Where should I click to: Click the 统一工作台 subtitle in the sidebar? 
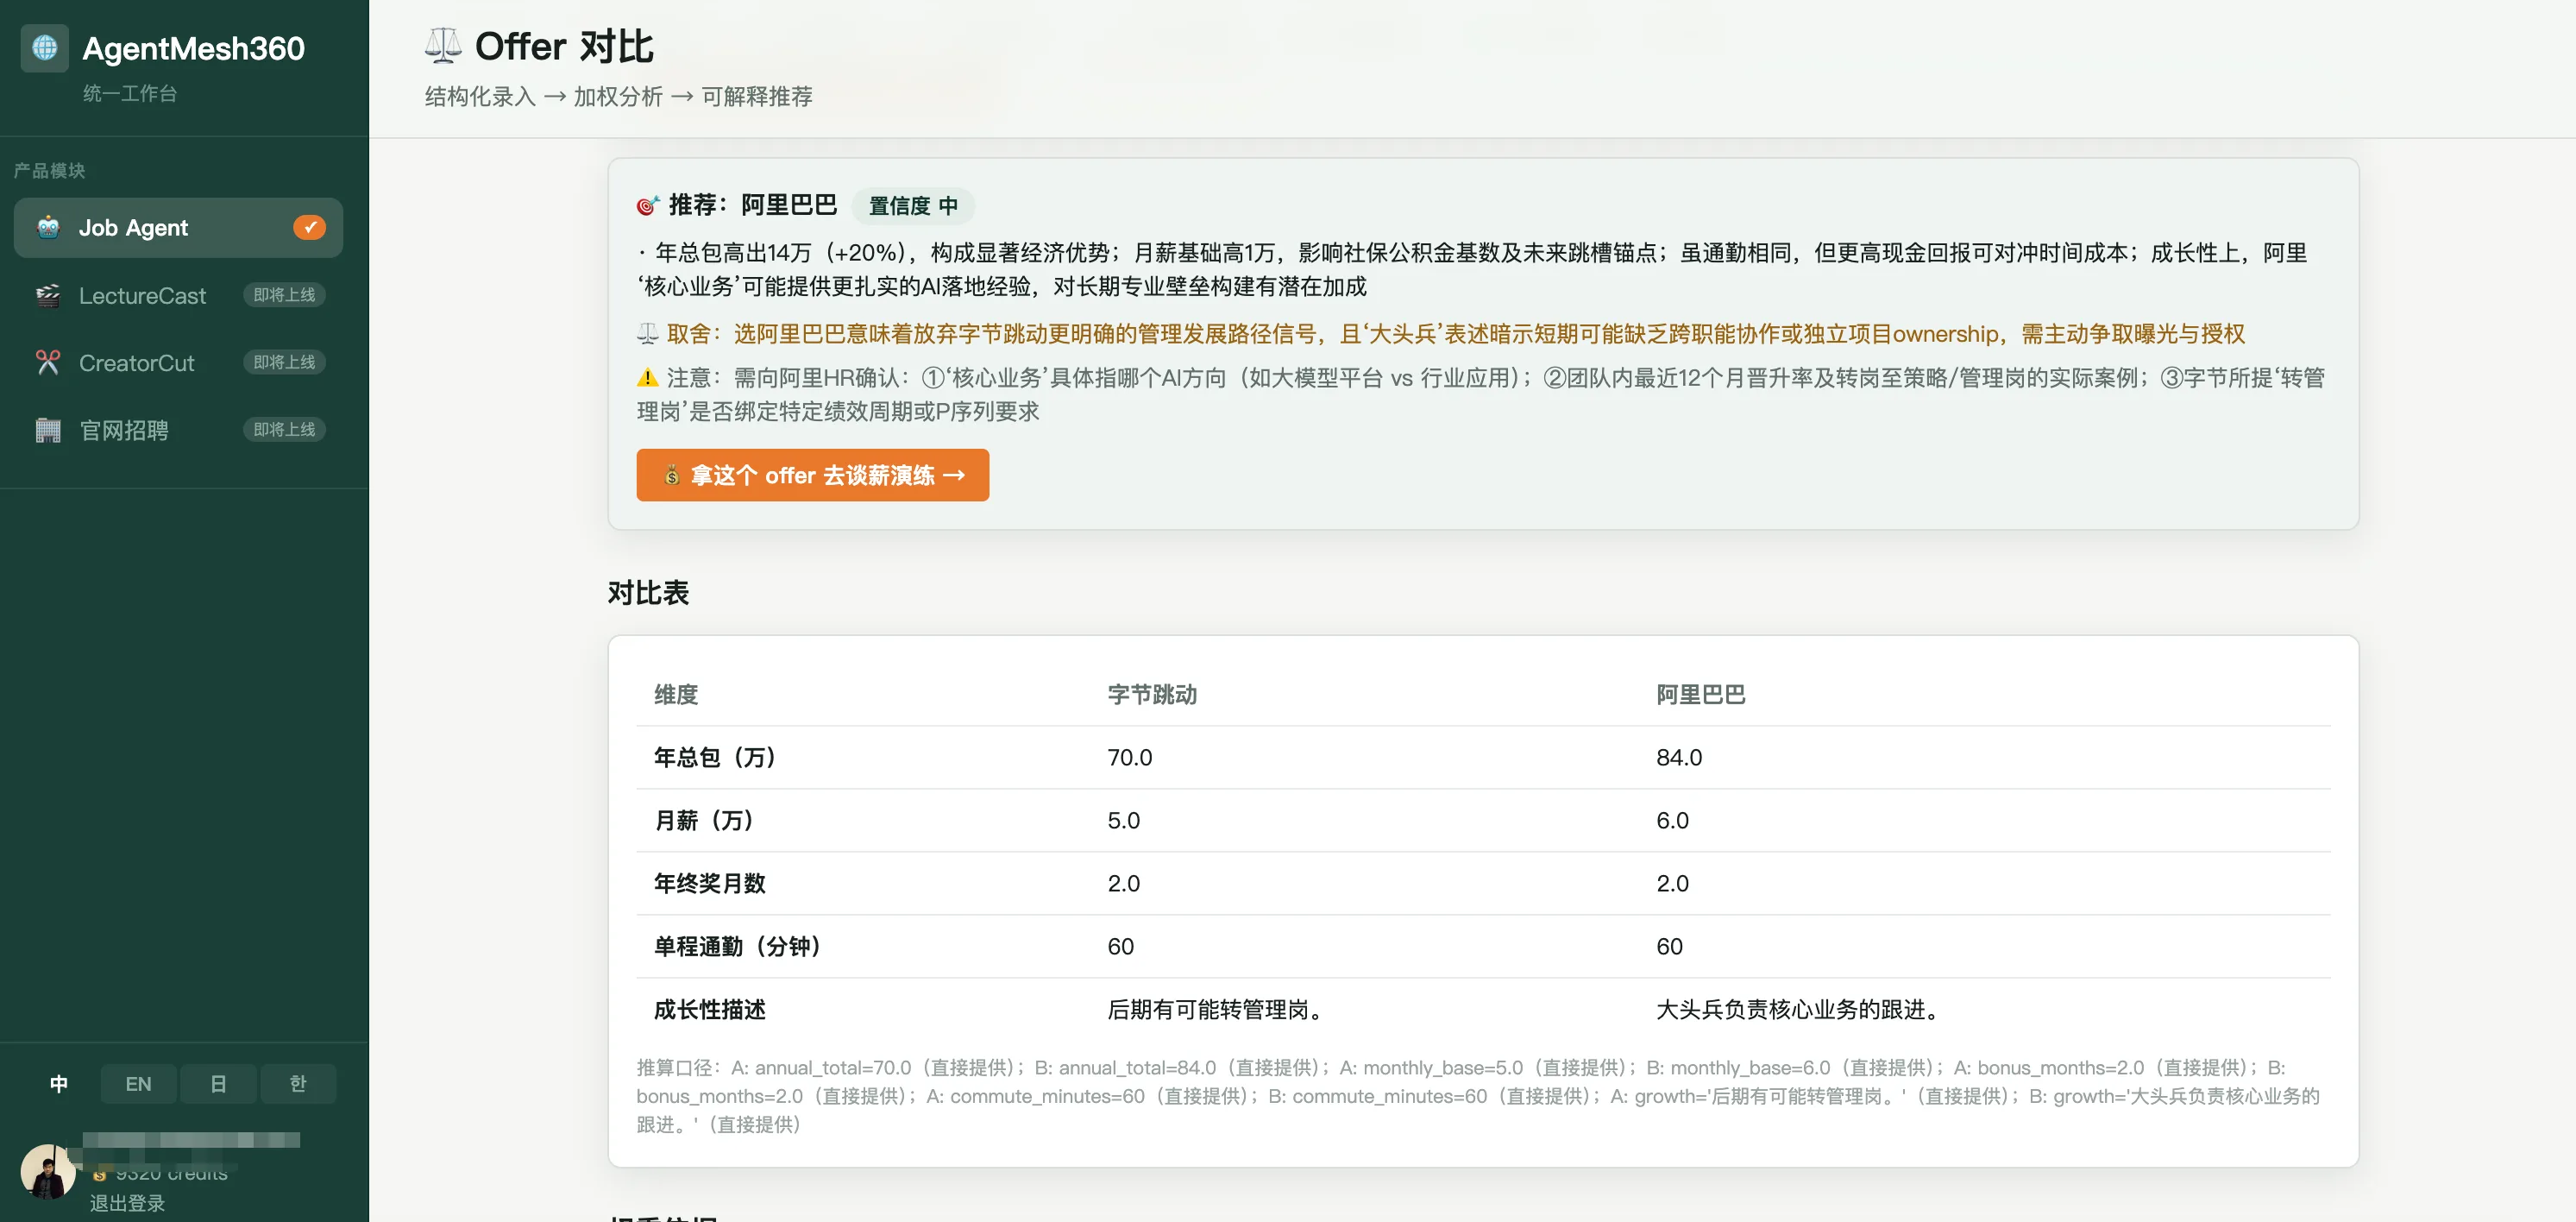click(130, 93)
